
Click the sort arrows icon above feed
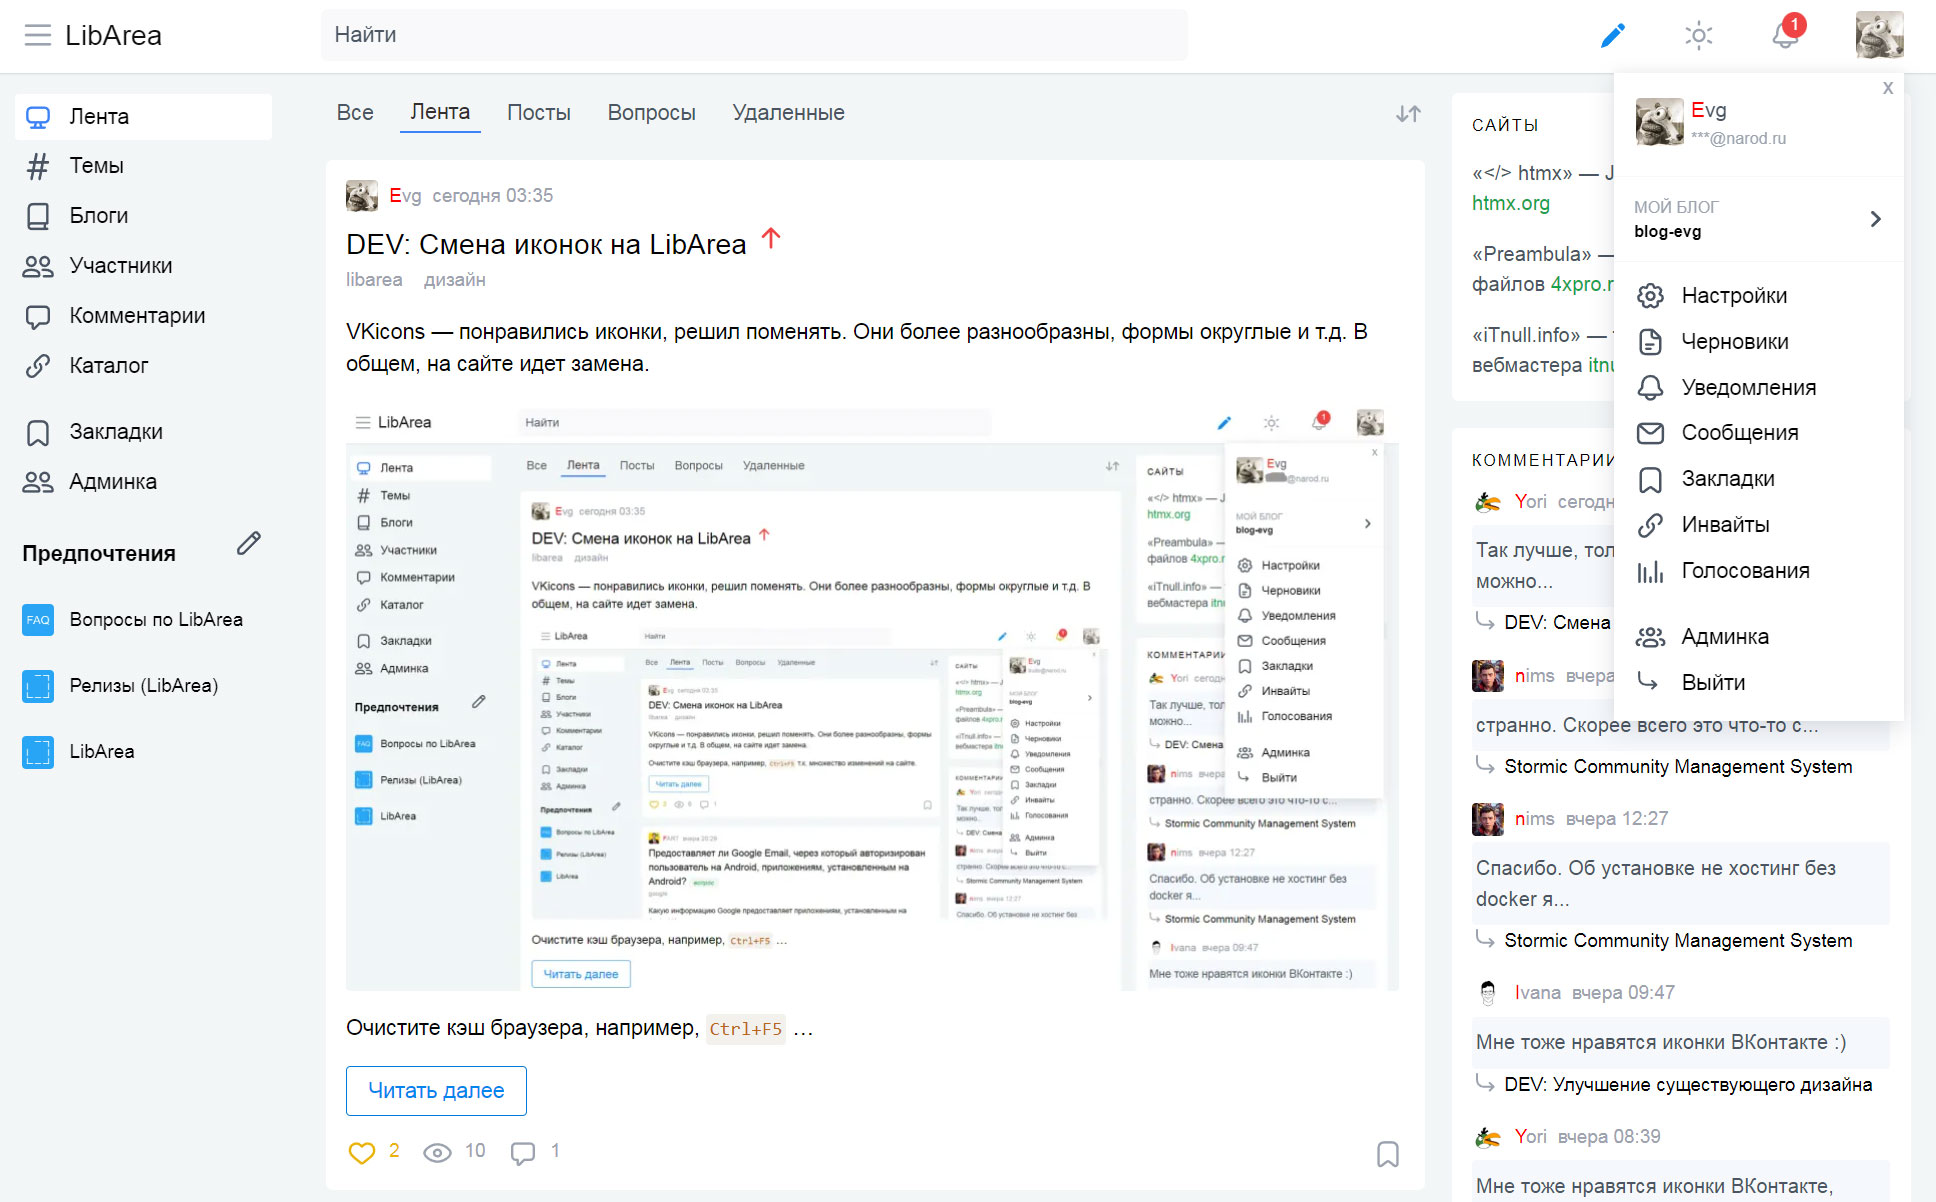tap(1408, 114)
